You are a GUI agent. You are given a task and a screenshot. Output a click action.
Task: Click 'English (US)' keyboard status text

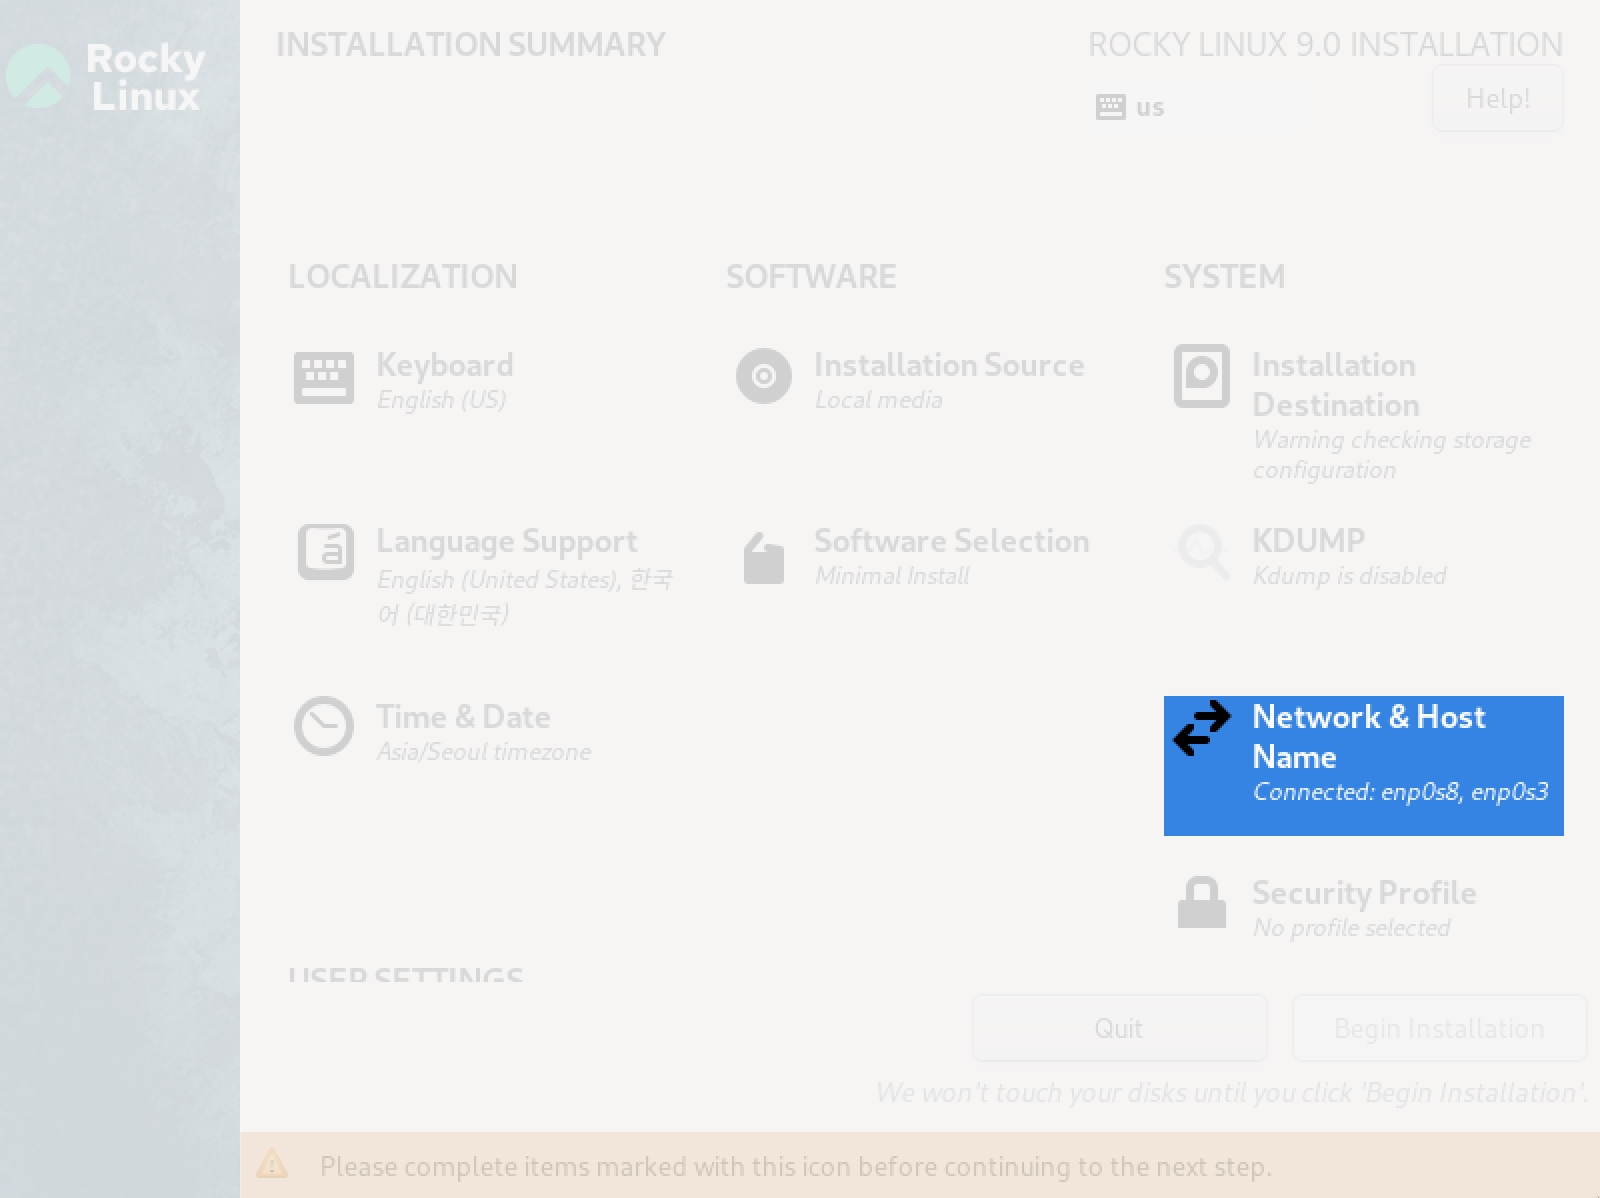click(x=441, y=400)
